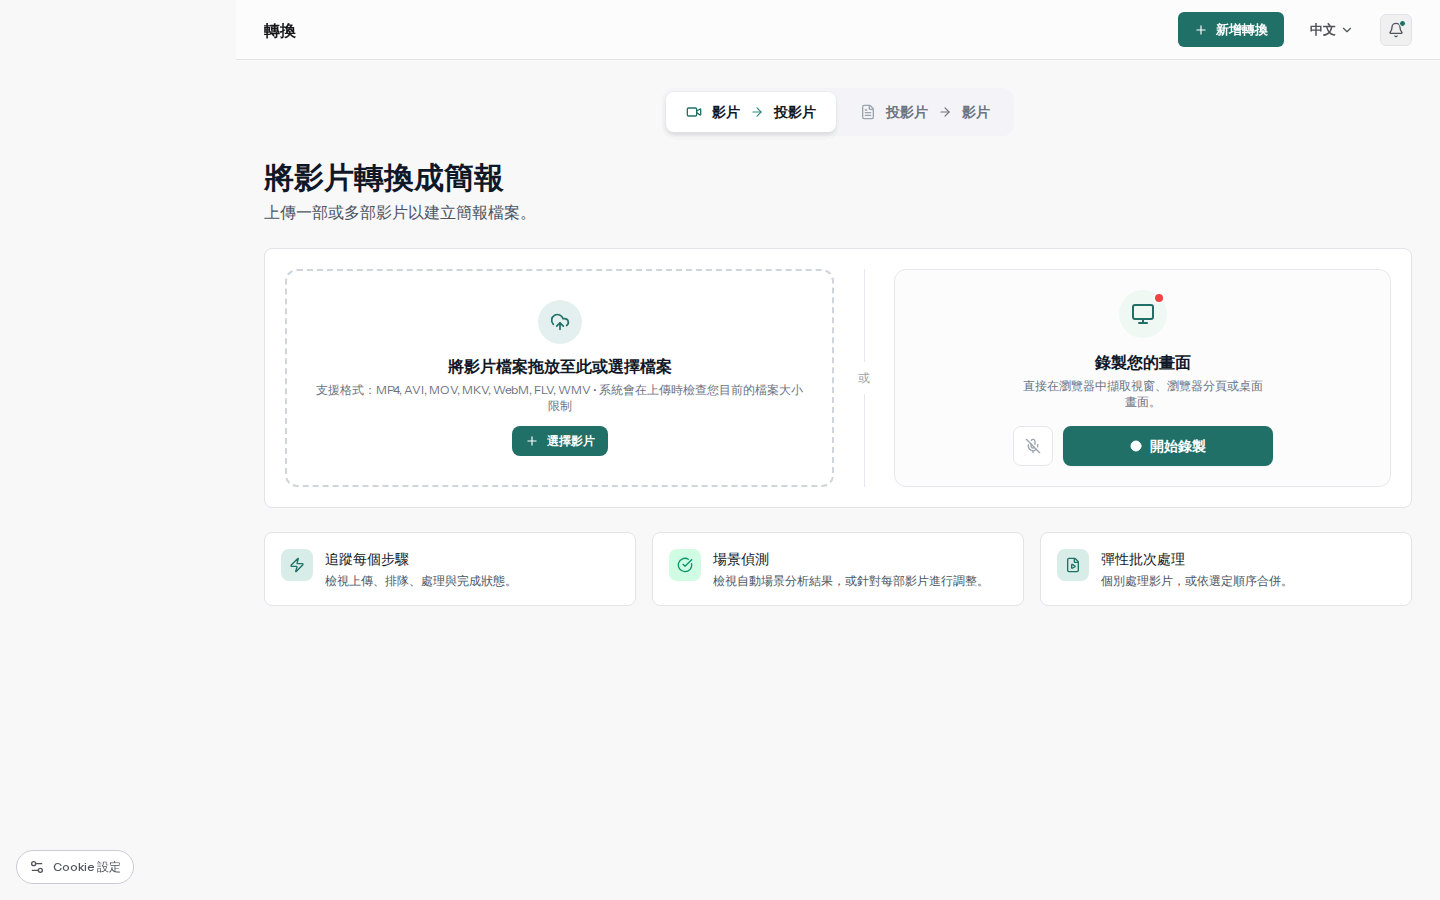Click the lightning icon for 追蹤每個步驟
Viewport: 1440px width, 900px height.
click(x=297, y=565)
